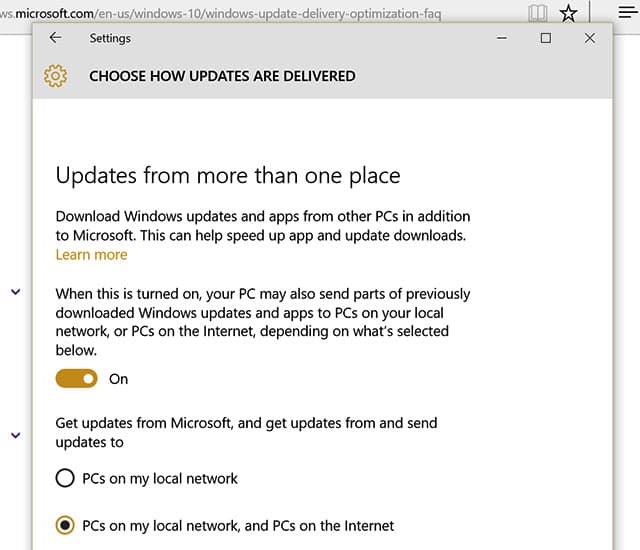Expand the upper purple chevron on page
The height and width of the screenshot is (550, 640).
[16, 292]
